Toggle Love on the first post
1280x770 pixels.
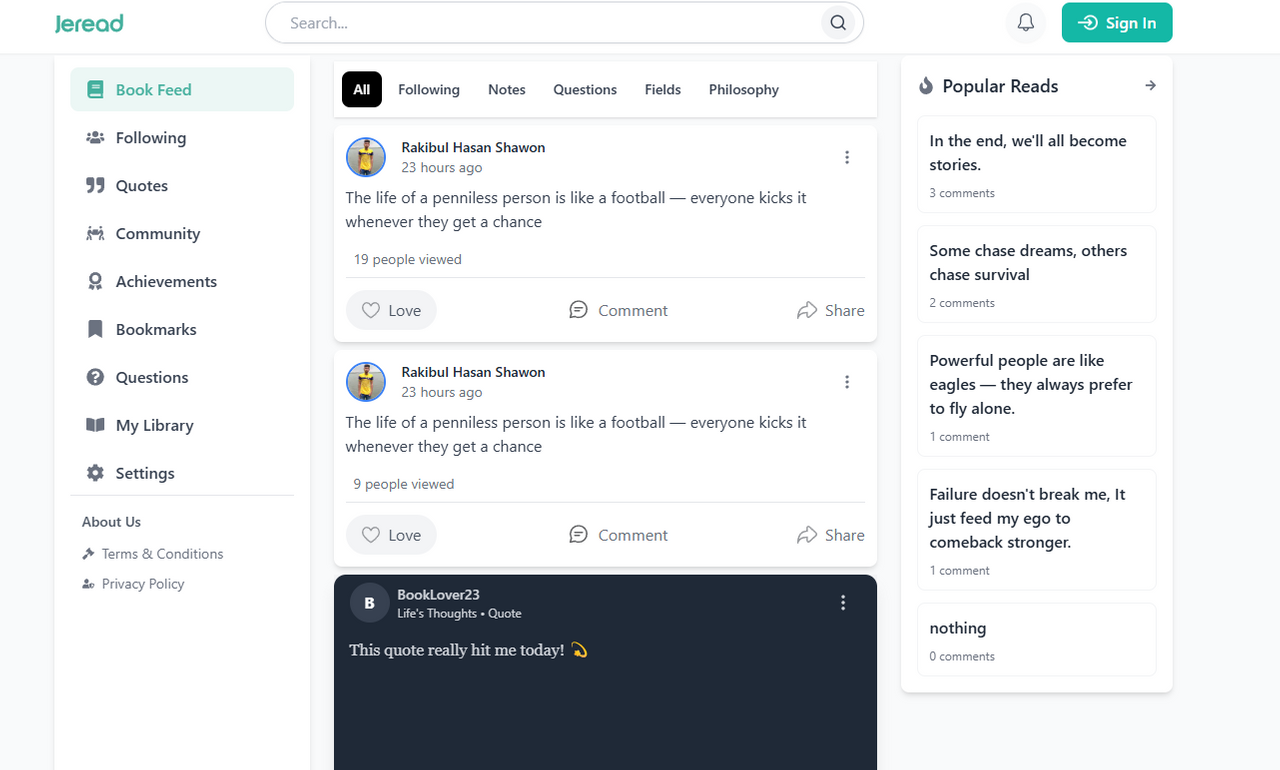click(391, 311)
